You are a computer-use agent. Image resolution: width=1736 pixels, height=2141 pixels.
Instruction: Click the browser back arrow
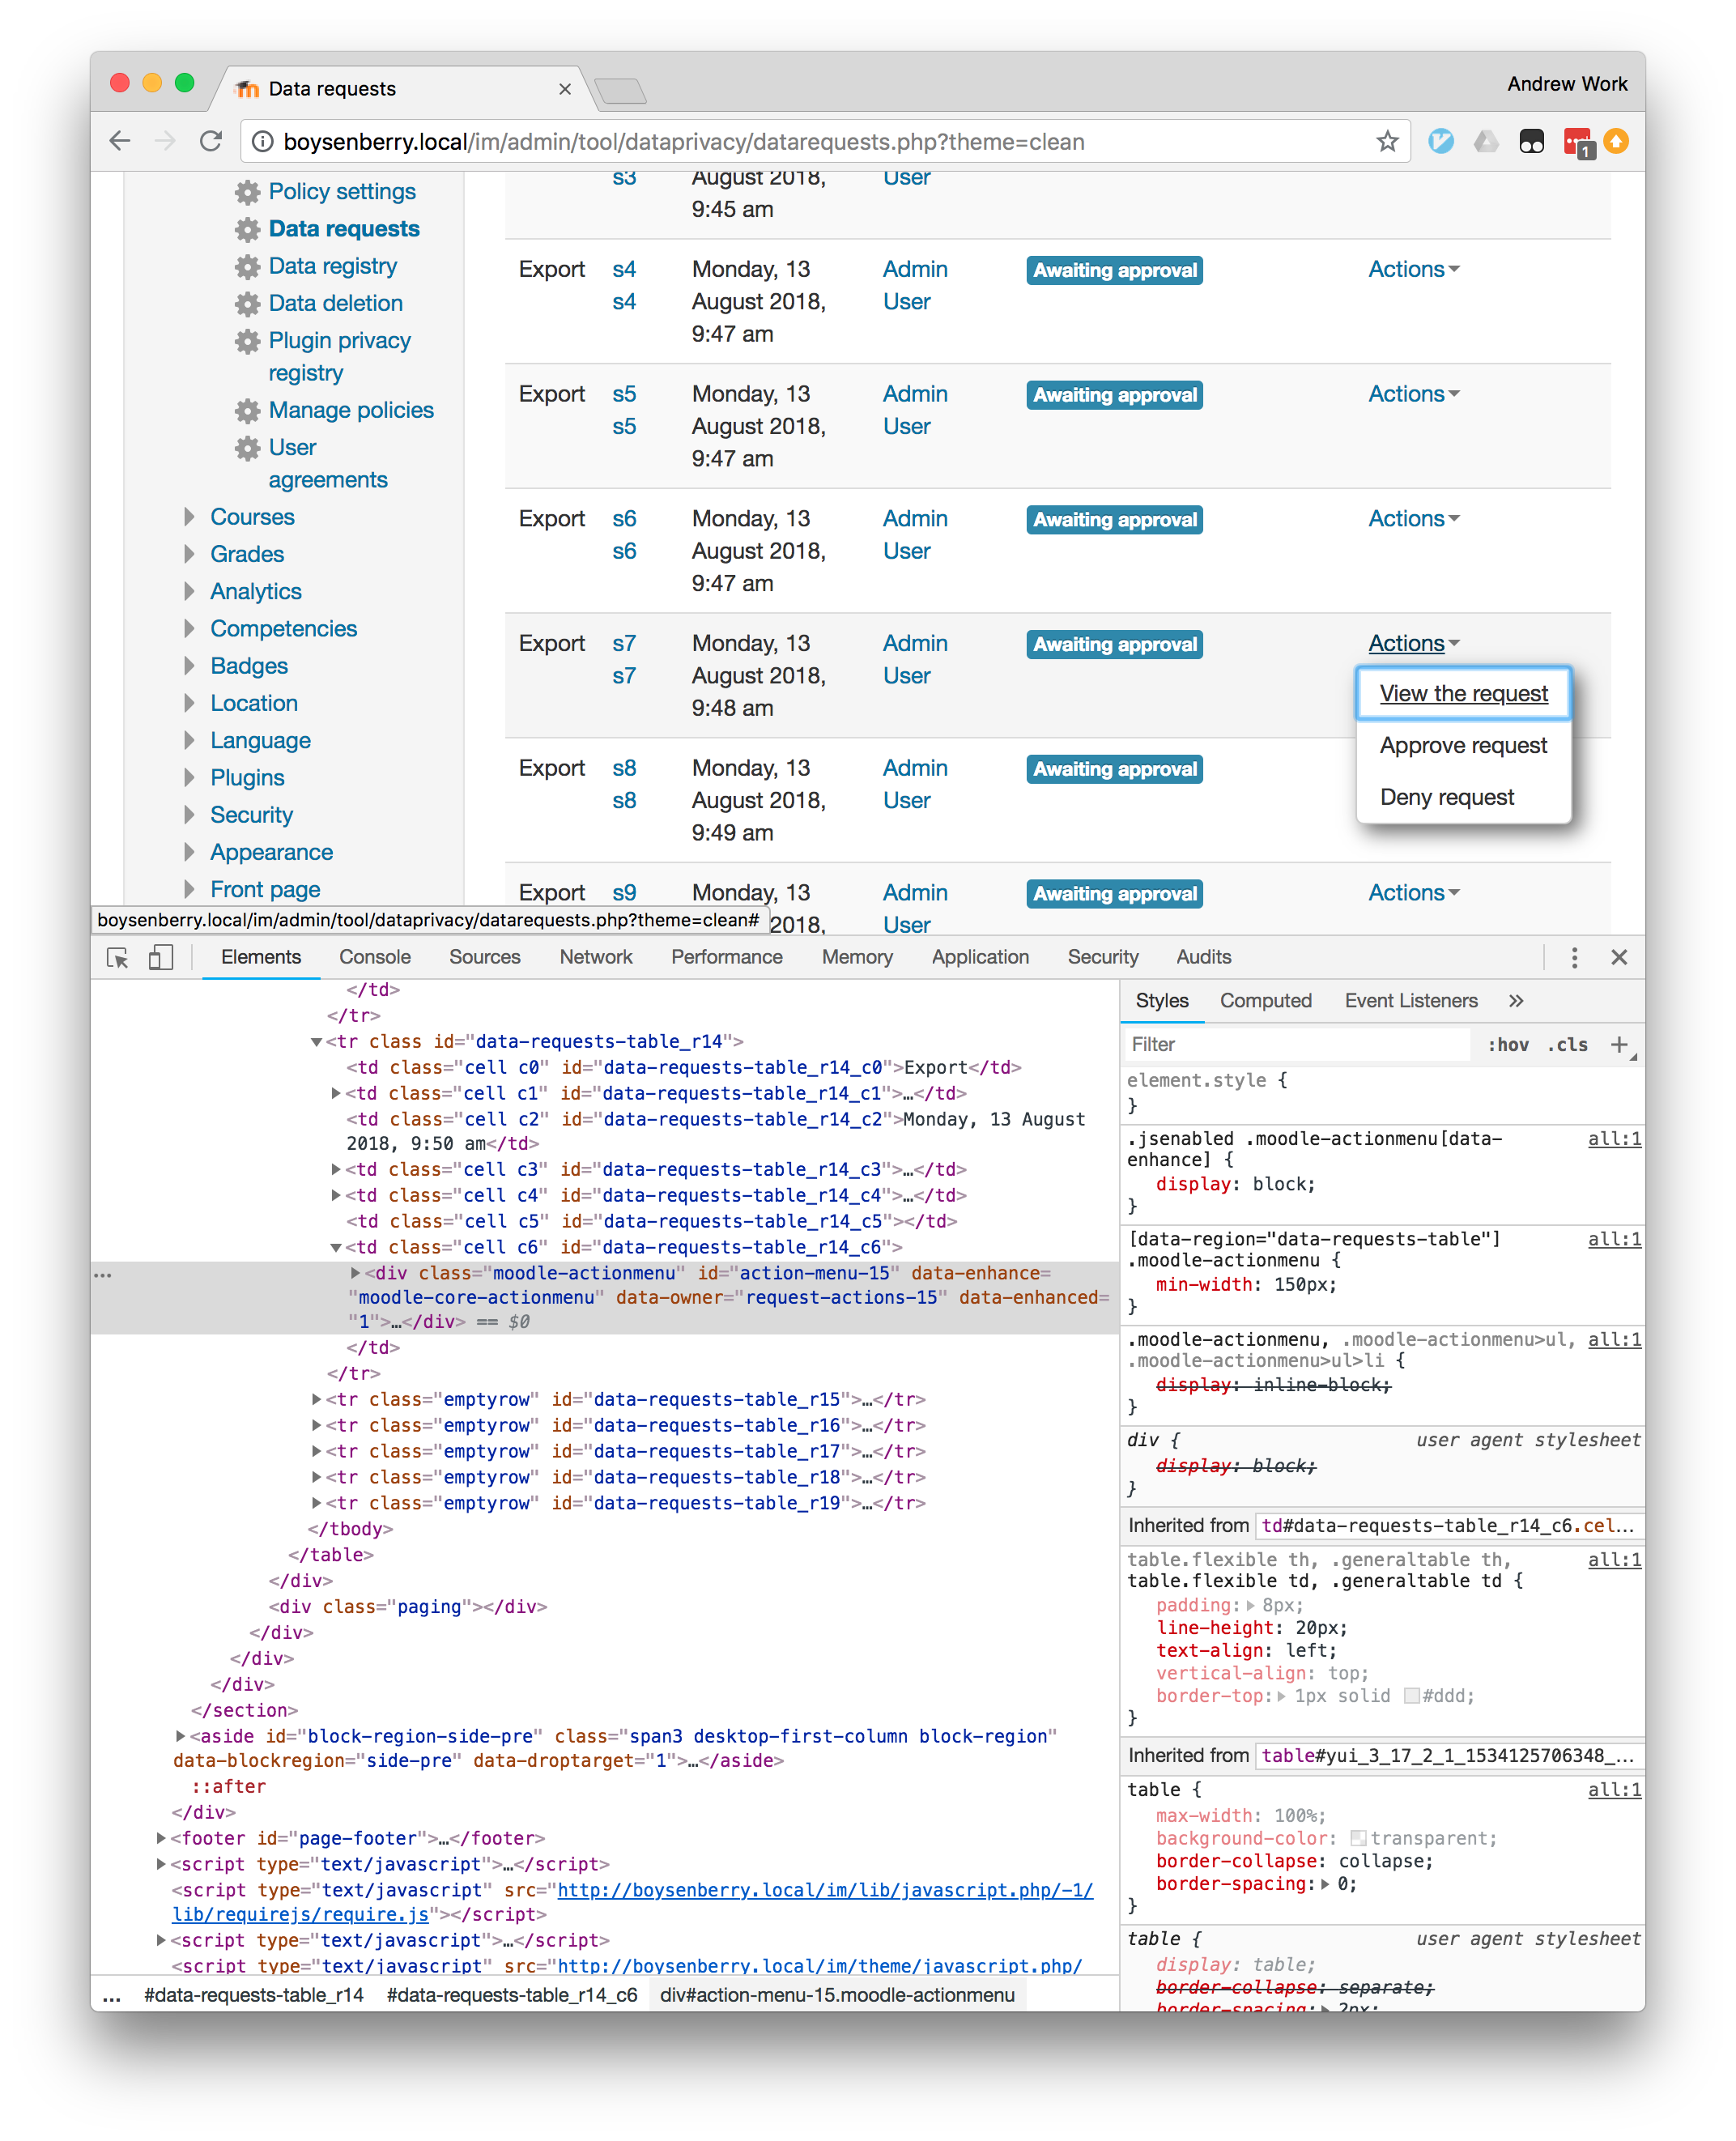pos(120,141)
